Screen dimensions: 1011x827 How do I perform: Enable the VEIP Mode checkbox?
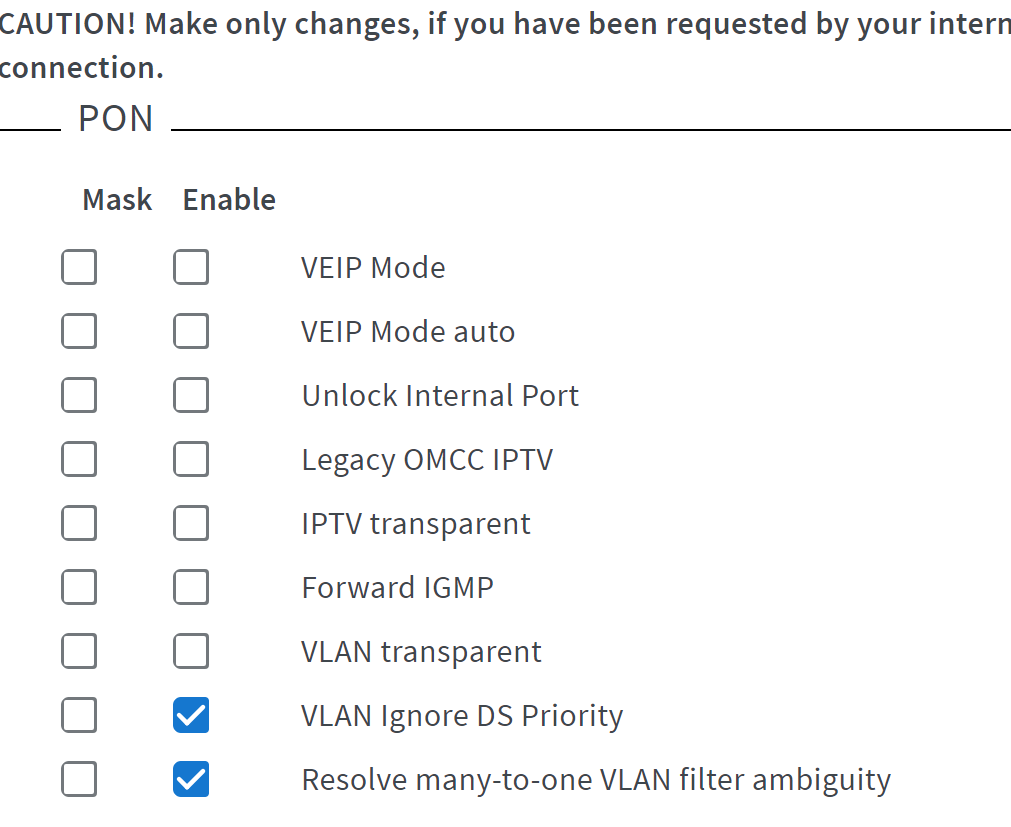click(191, 267)
